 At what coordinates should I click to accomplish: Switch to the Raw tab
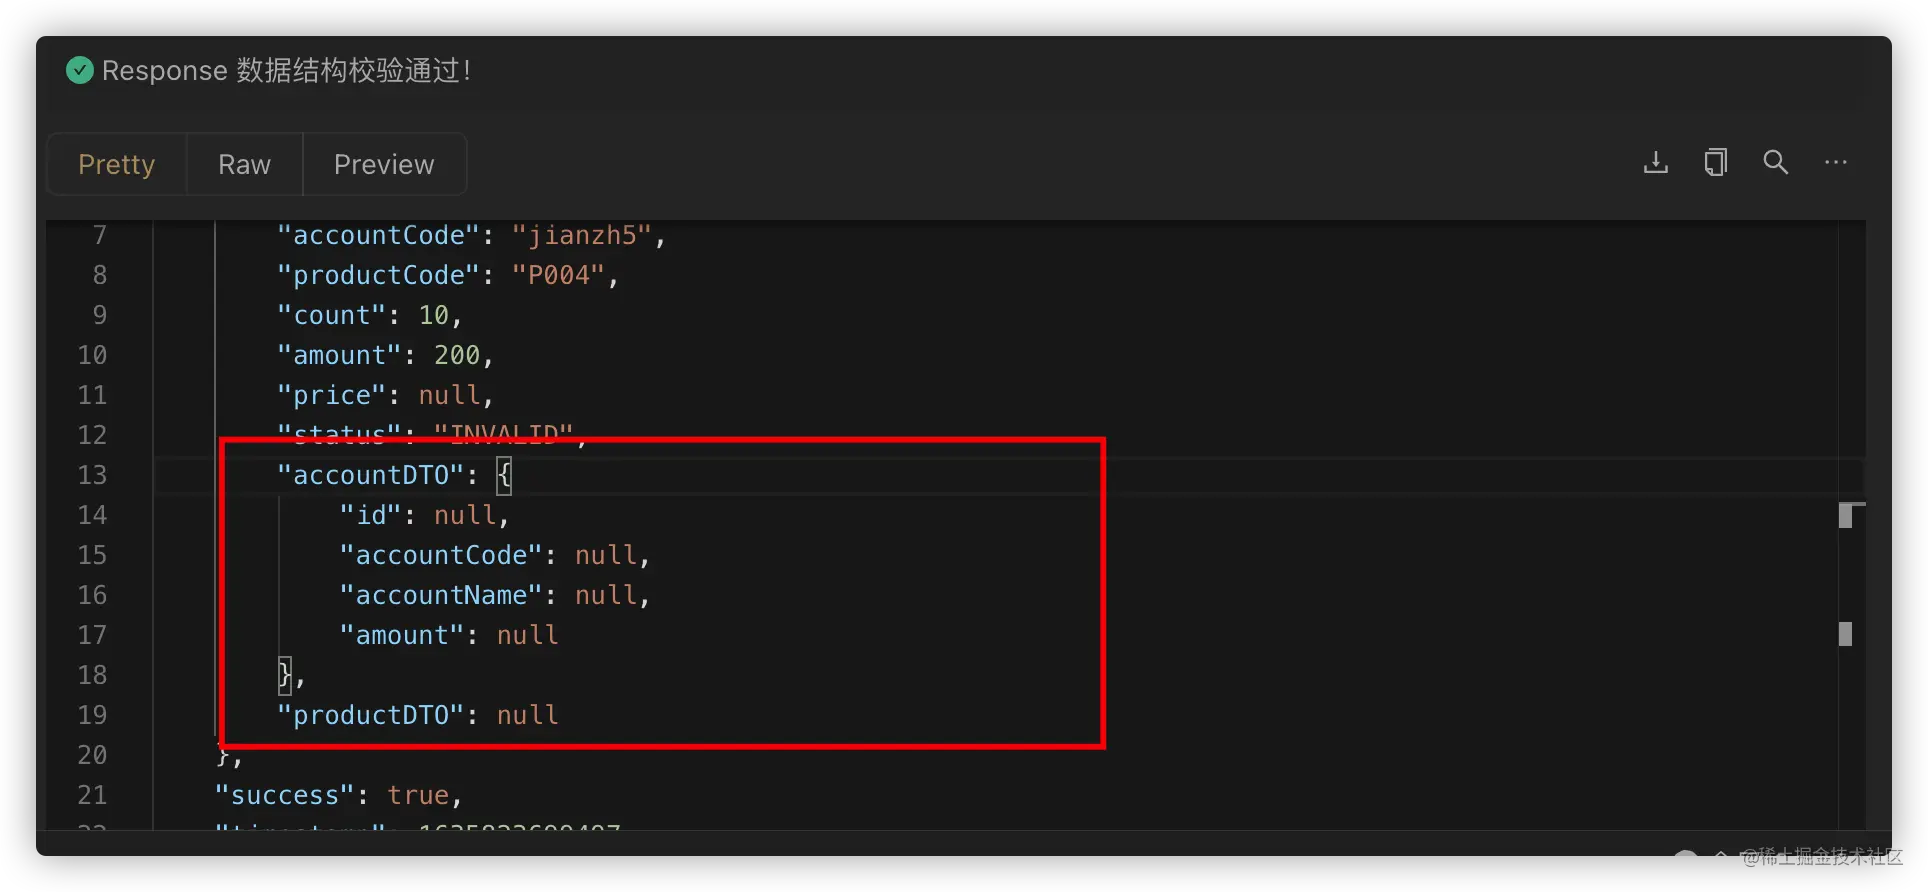(x=245, y=164)
